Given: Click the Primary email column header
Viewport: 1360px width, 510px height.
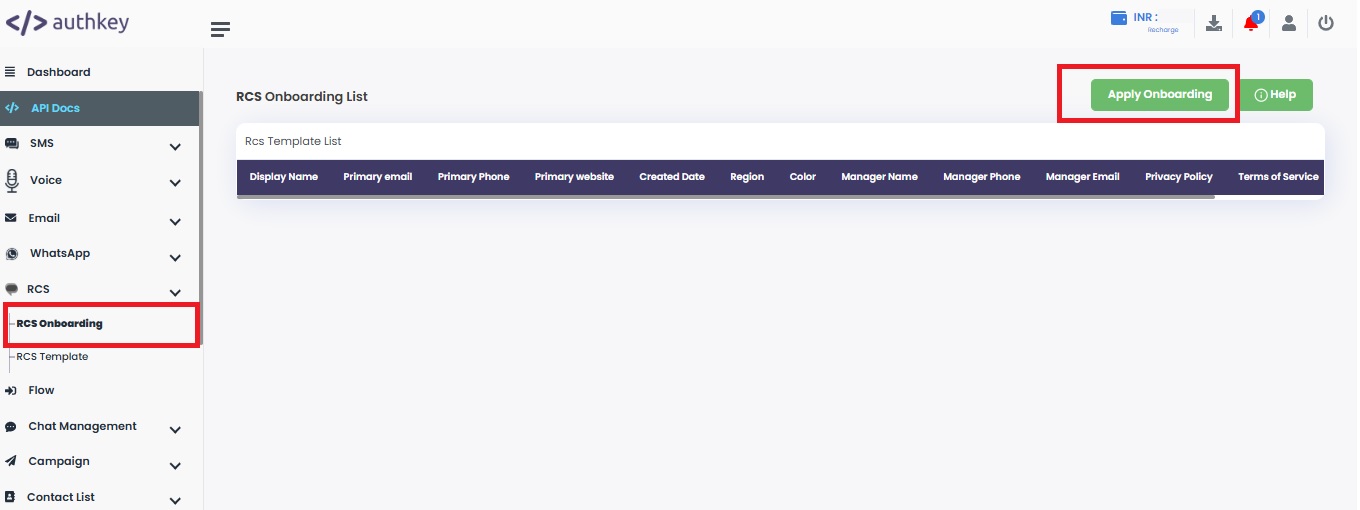Looking at the screenshot, I should click(378, 177).
